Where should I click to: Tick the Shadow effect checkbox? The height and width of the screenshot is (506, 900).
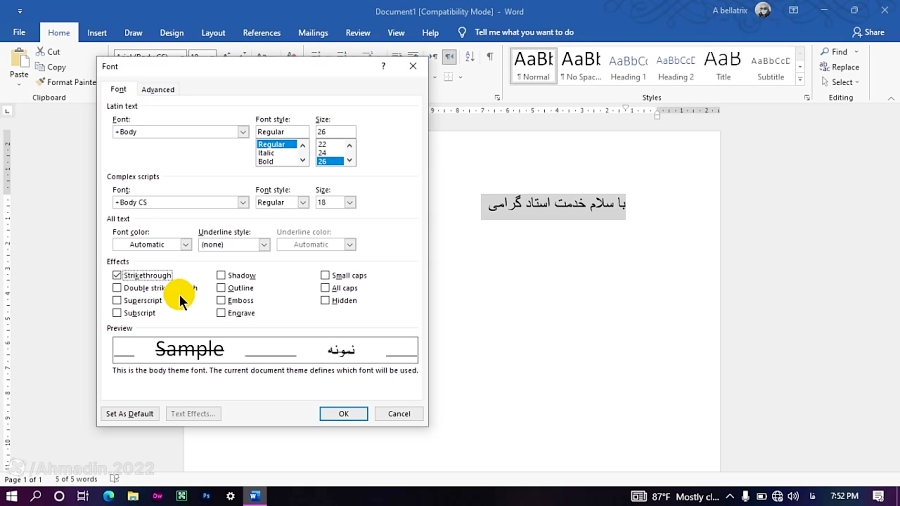(x=221, y=275)
